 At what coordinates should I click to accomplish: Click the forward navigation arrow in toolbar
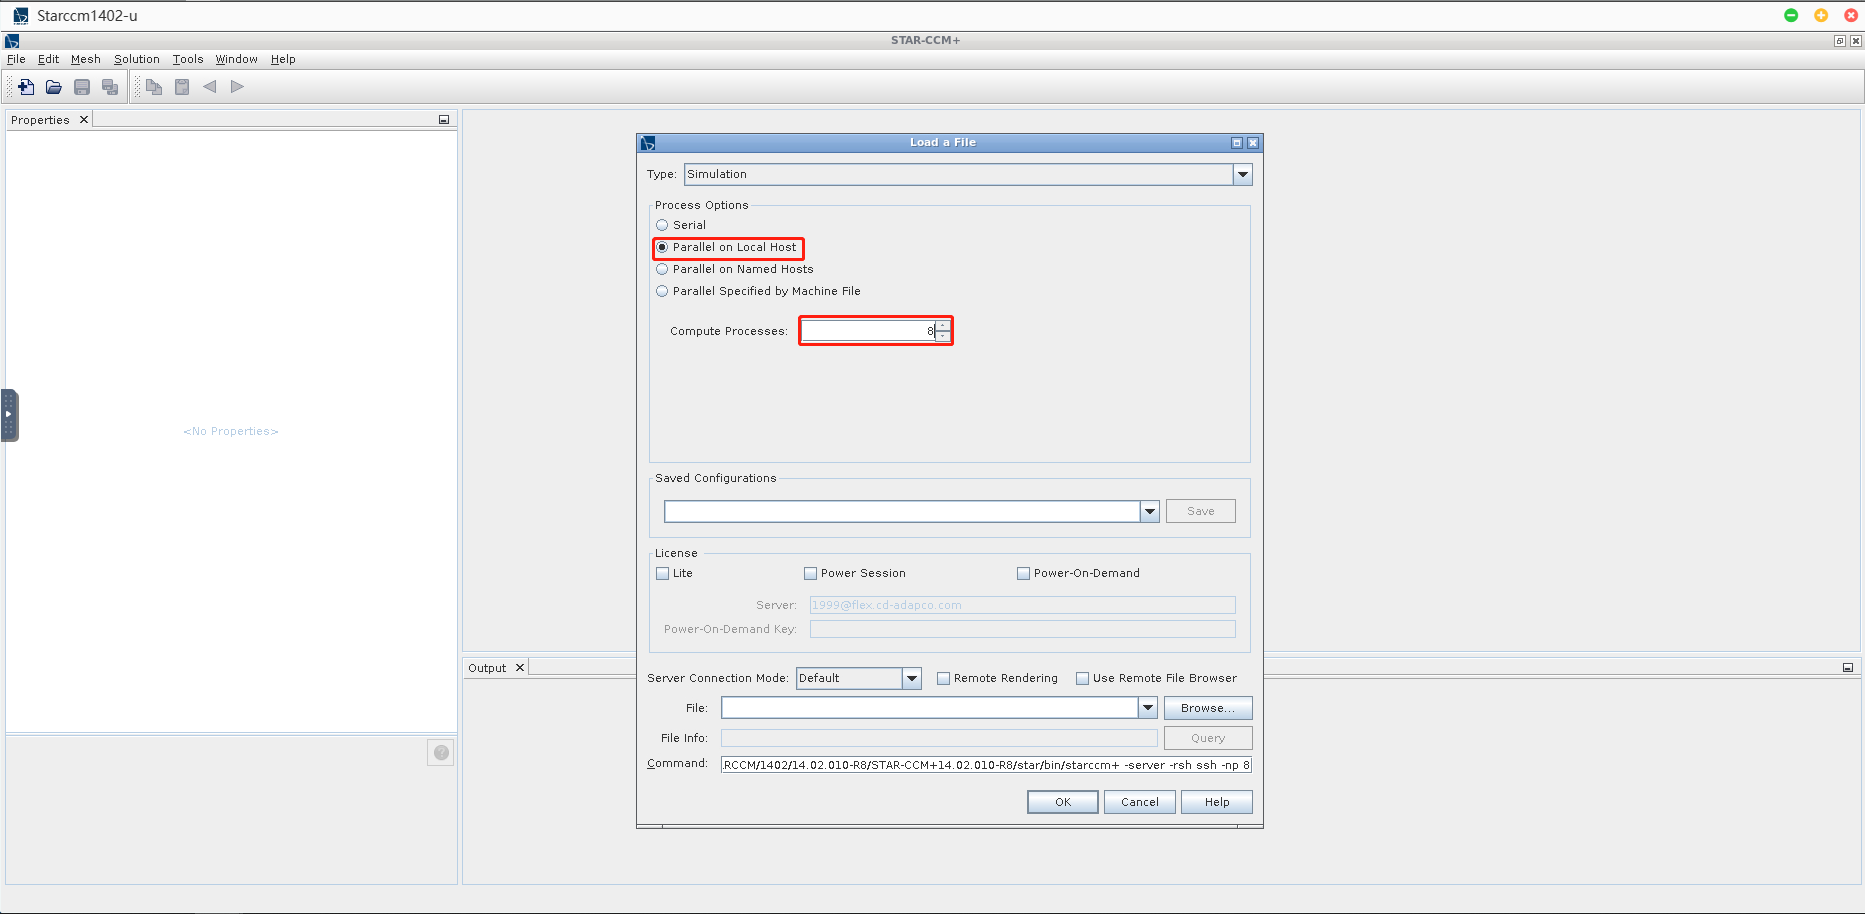pos(237,87)
